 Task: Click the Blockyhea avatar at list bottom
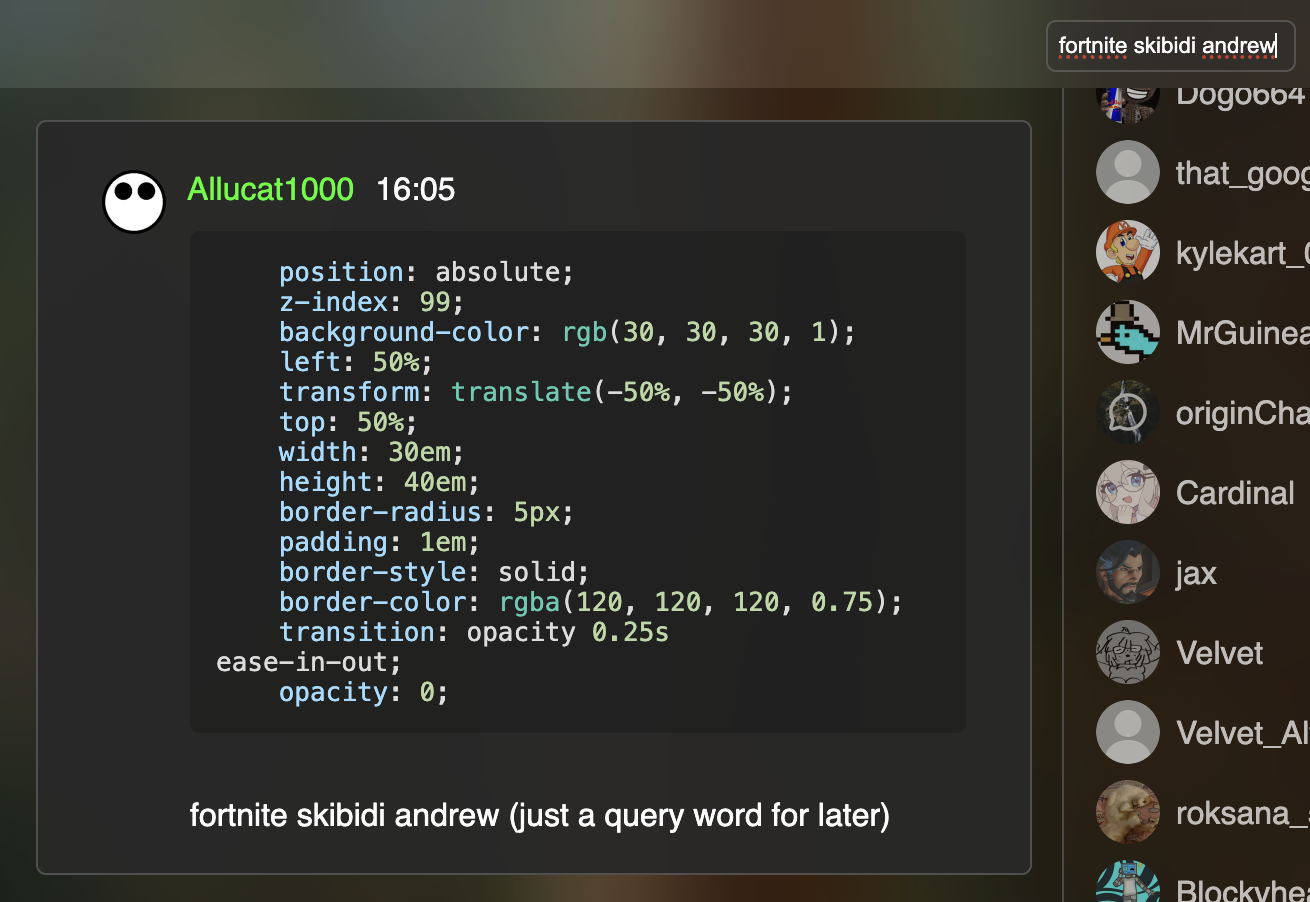(x=1128, y=881)
